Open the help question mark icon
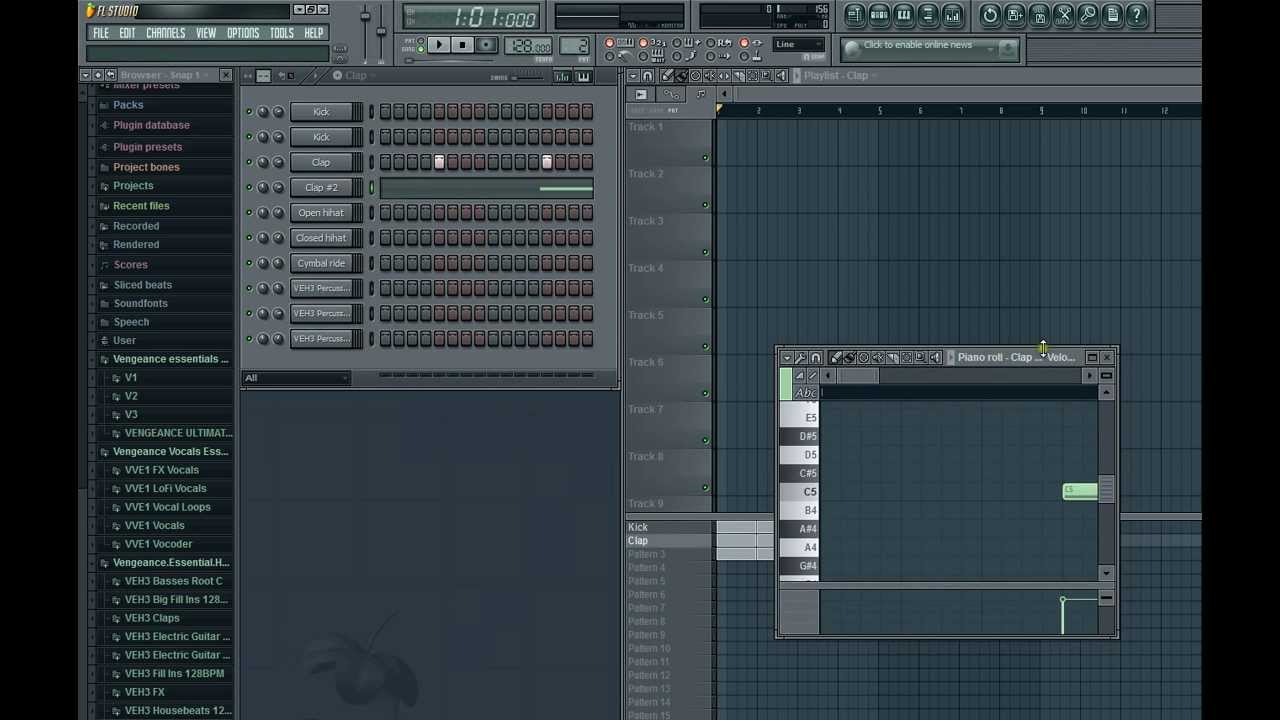This screenshot has height=720, width=1280. [x=1136, y=15]
